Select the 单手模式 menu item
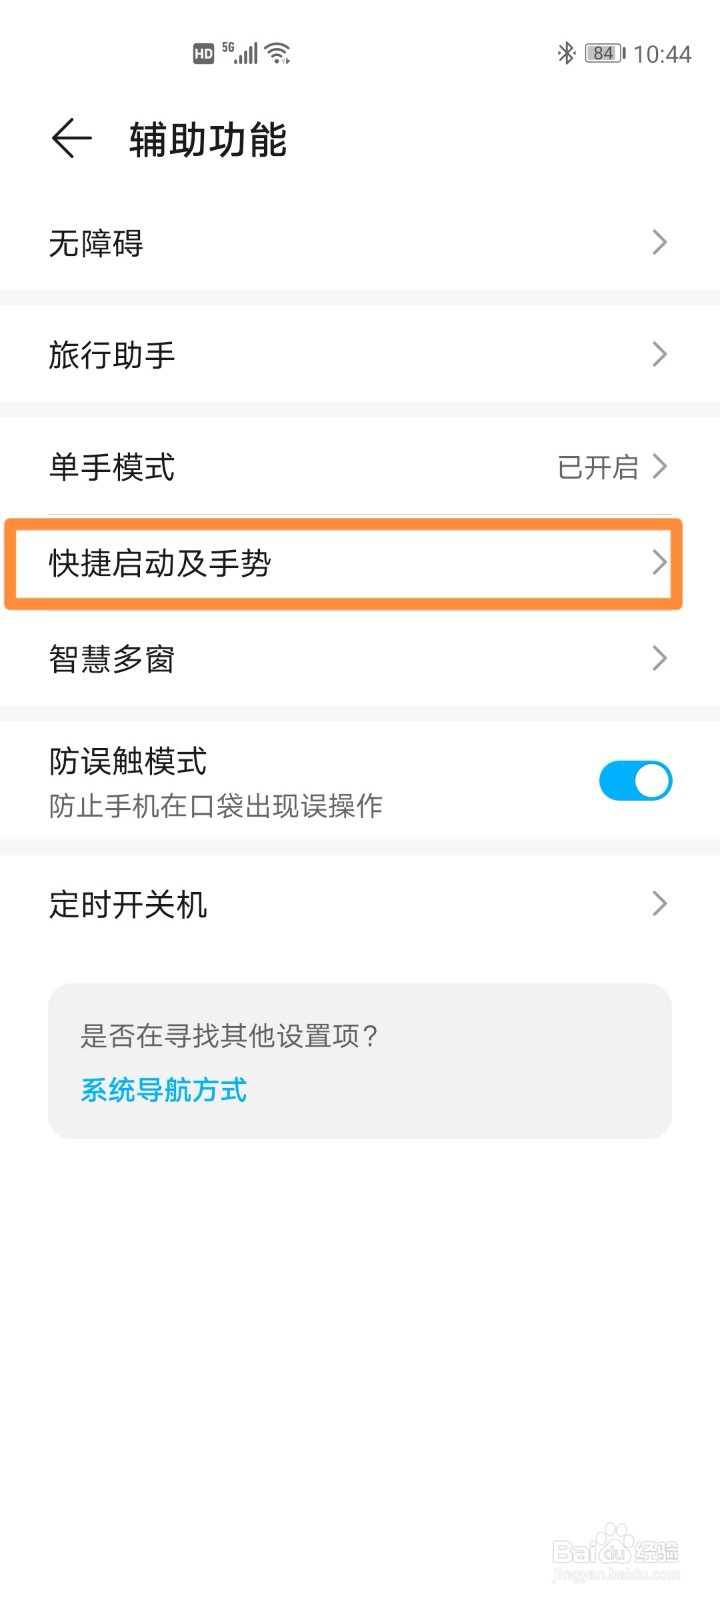The image size is (720, 1600). [360, 467]
